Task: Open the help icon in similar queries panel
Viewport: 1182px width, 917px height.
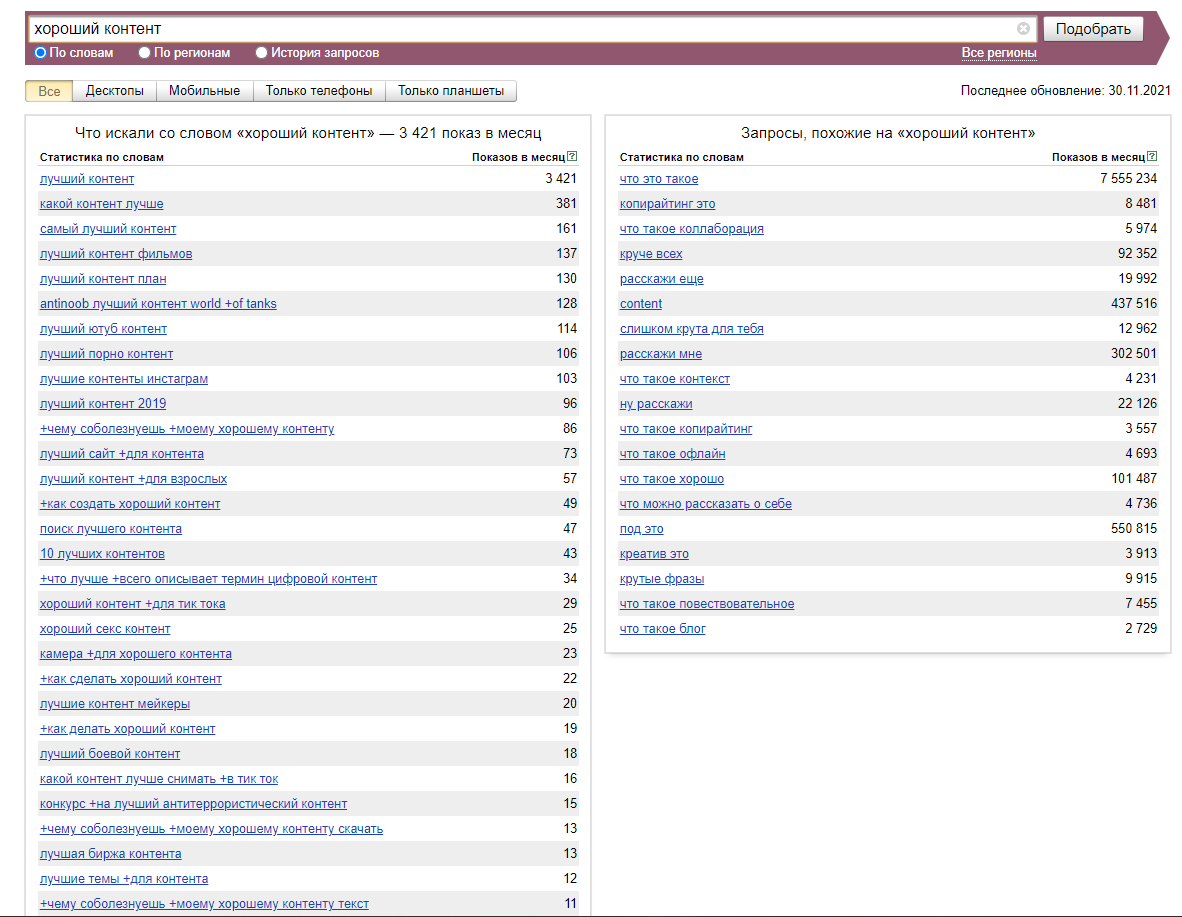Action: [1152, 157]
